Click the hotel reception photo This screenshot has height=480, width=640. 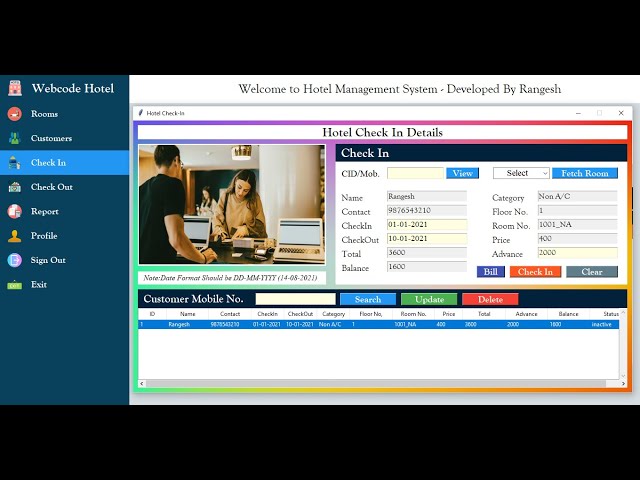(232, 205)
